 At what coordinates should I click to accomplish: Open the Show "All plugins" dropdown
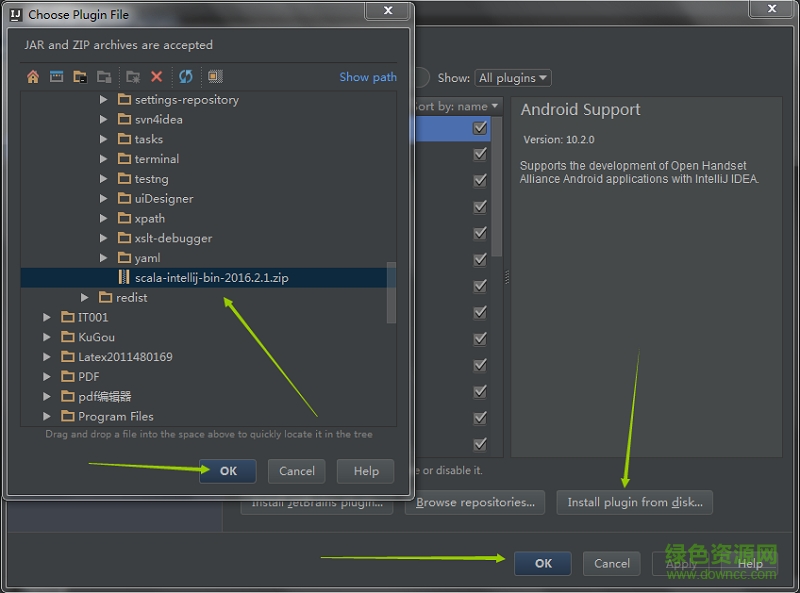[513, 78]
